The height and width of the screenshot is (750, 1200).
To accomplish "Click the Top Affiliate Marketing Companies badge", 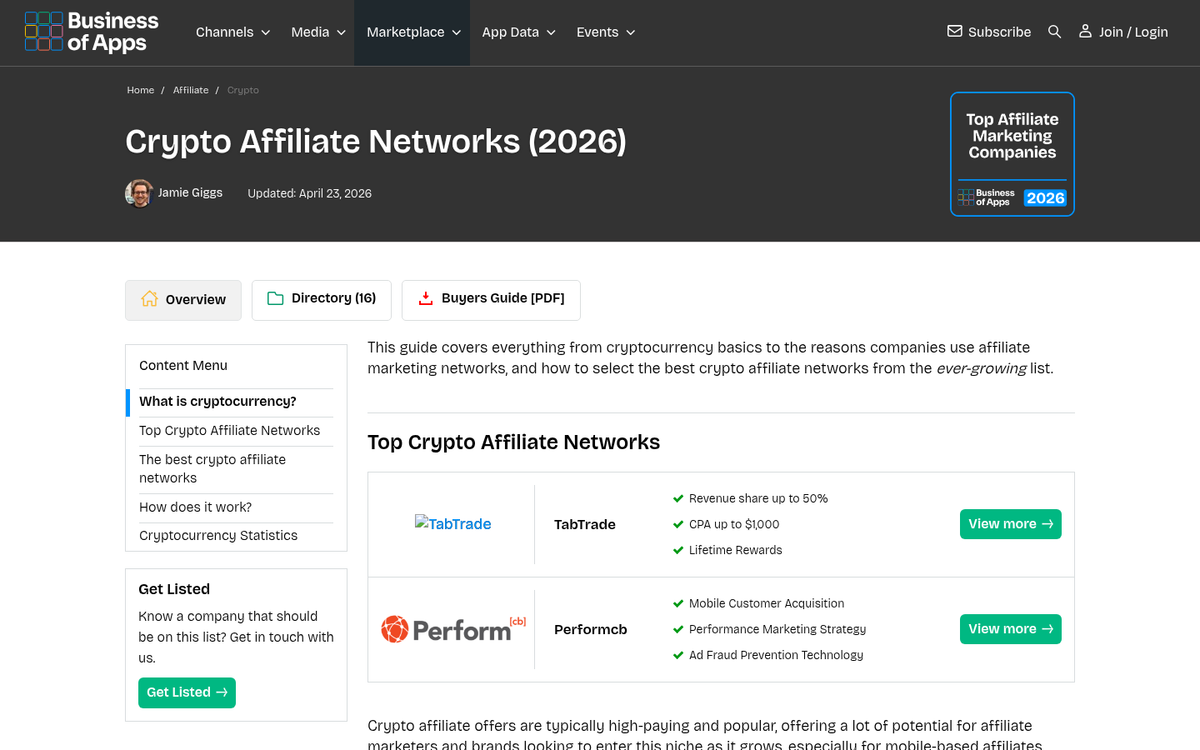I will [x=1012, y=154].
